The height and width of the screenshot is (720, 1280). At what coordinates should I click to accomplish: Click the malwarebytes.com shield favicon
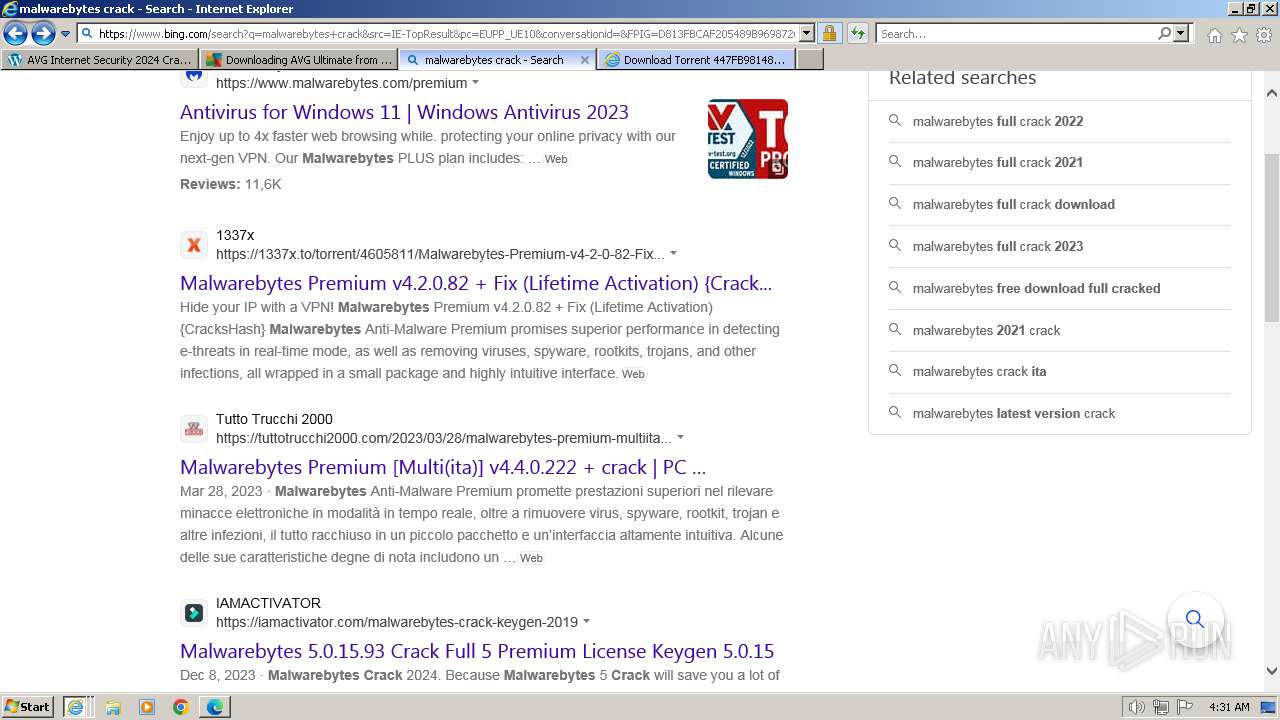click(x=194, y=75)
